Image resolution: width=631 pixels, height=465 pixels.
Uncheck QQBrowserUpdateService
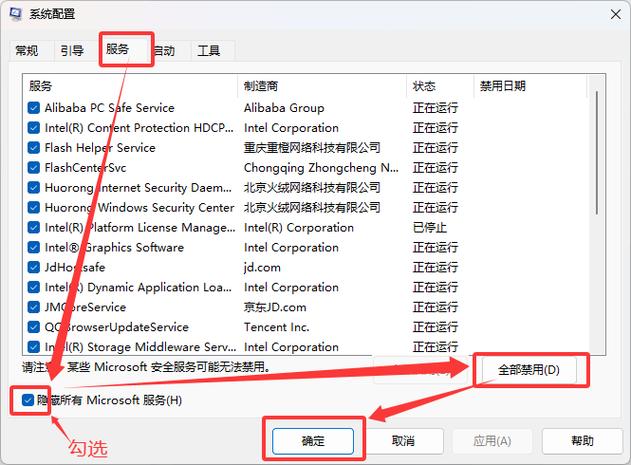tap(34, 327)
